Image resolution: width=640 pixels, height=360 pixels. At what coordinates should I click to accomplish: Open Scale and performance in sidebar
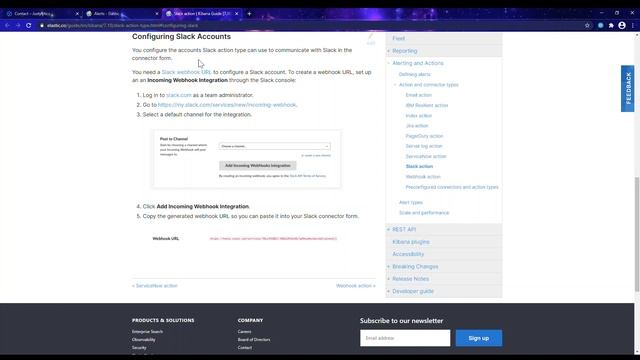[x=424, y=213]
